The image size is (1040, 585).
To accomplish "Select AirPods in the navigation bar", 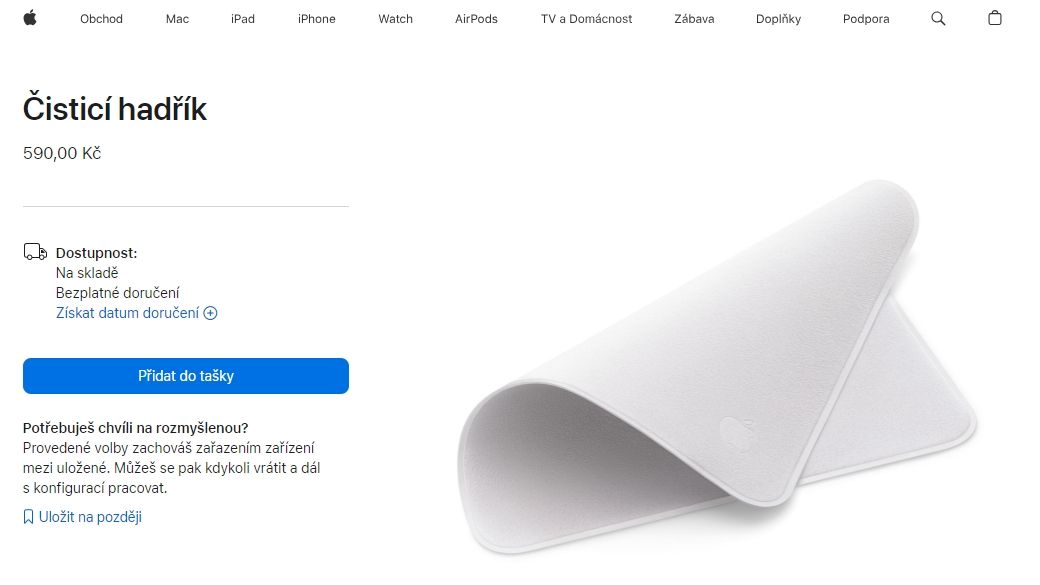I will [x=476, y=19].
